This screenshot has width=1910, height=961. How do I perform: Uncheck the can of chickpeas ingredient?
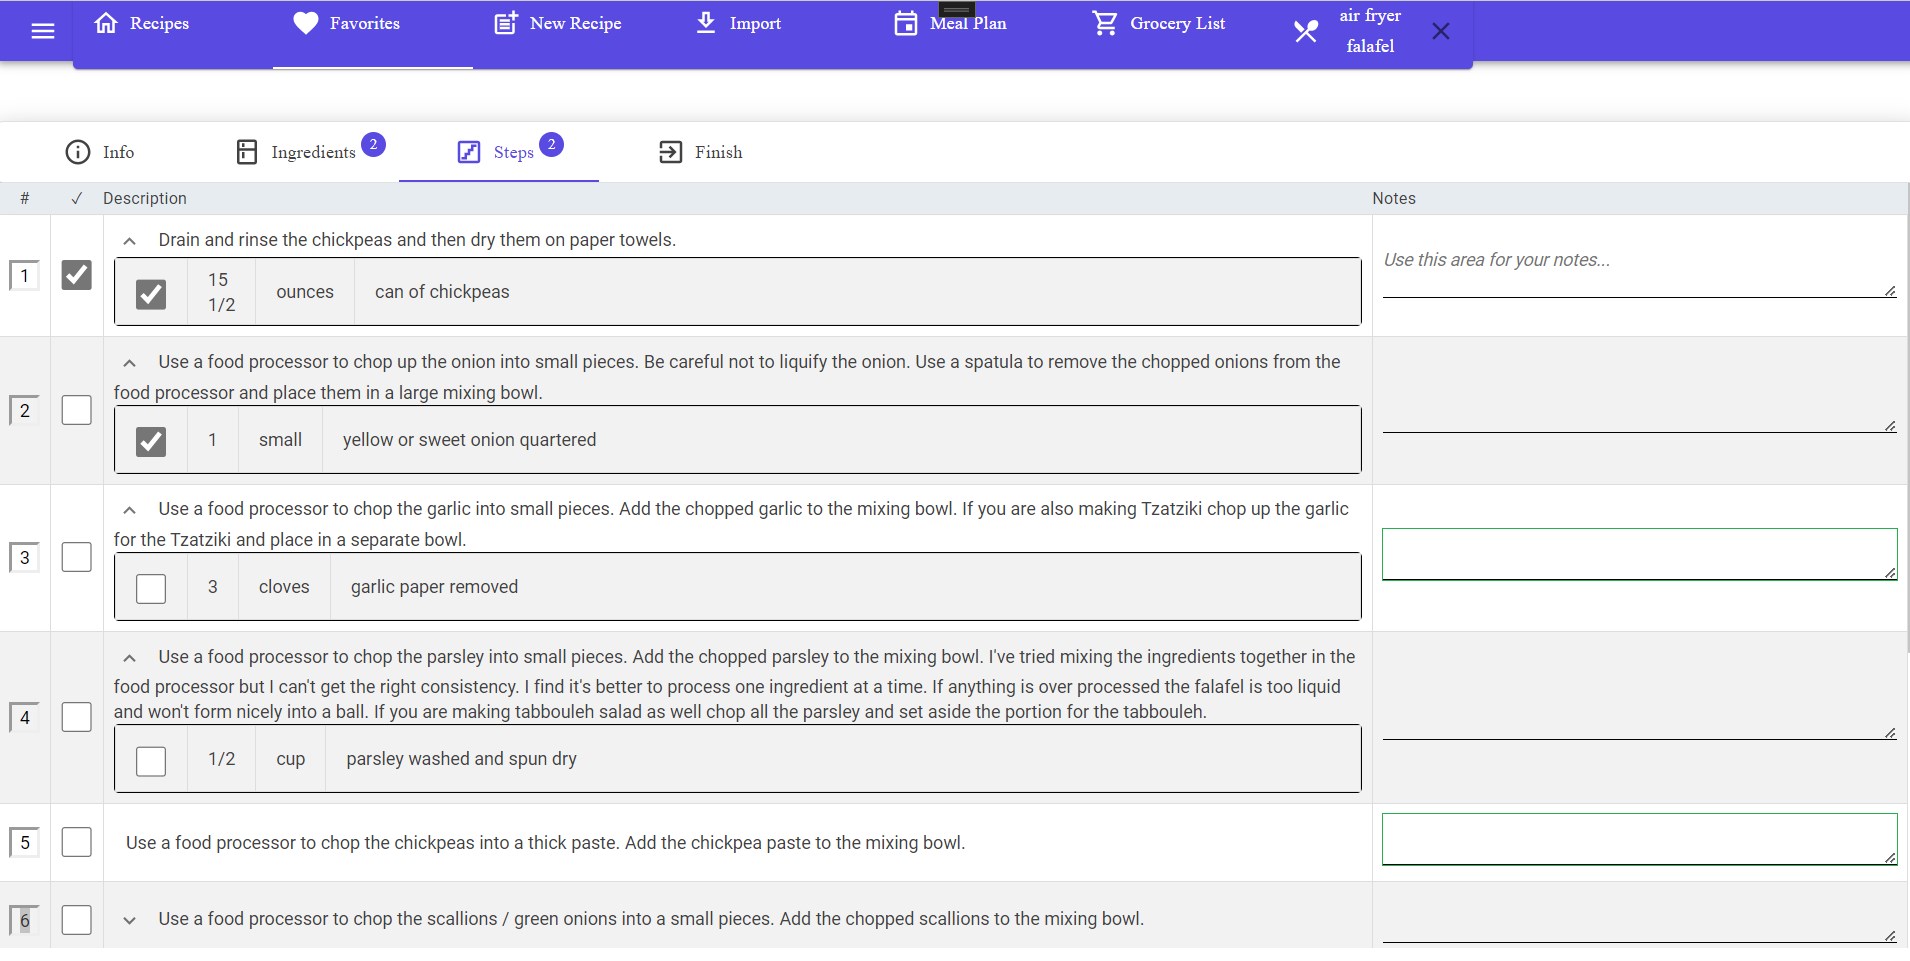pyautogui.click(x=151, y=294)
